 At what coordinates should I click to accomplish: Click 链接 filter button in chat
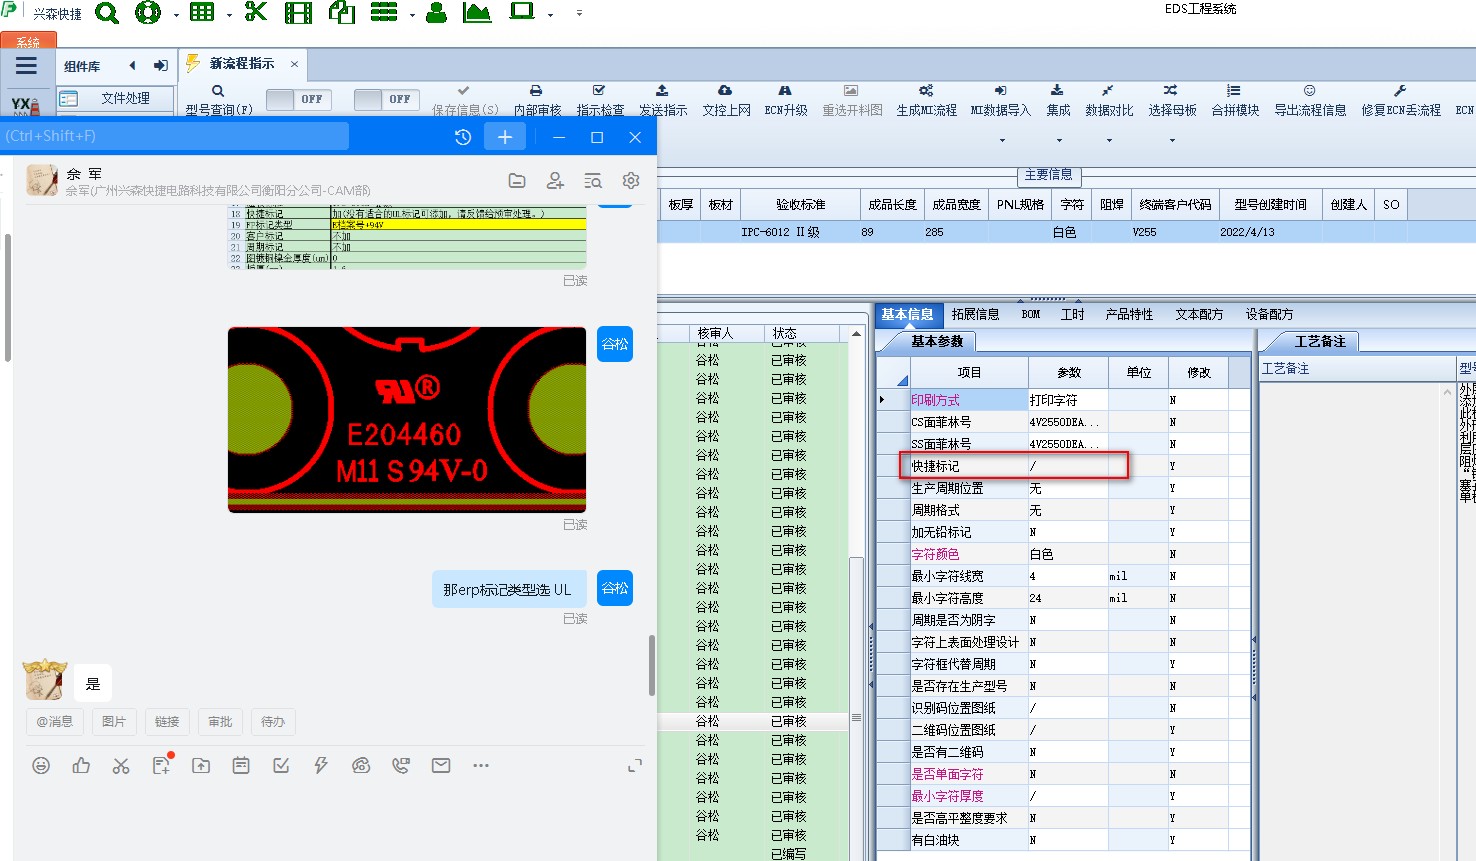(x=167, y=721)
